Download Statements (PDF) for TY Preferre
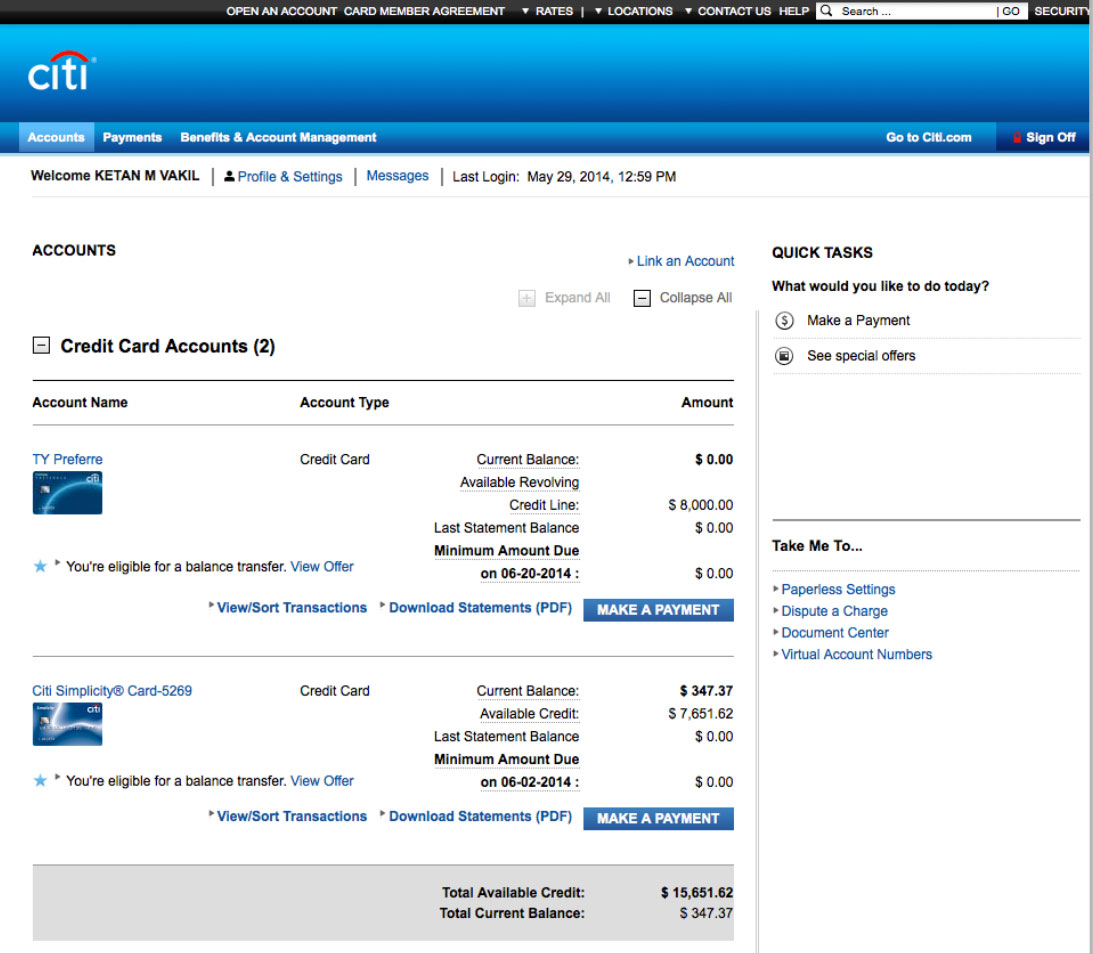 (x=480, y=608)
